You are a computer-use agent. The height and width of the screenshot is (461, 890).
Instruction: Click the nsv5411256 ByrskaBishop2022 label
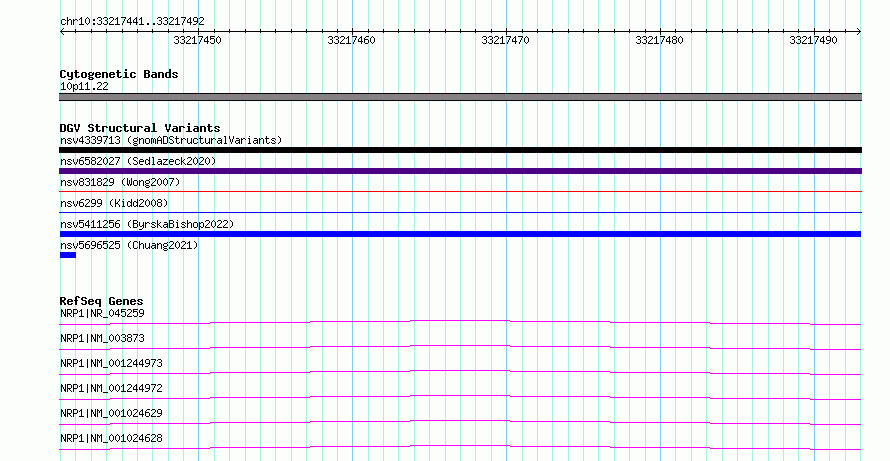point(147,224)
